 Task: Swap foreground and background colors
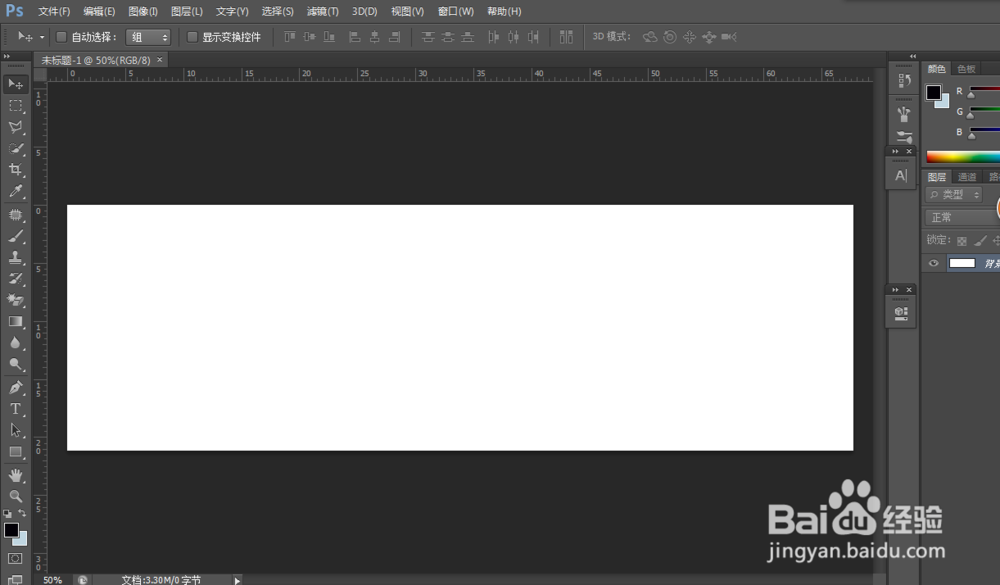point(22,513)
